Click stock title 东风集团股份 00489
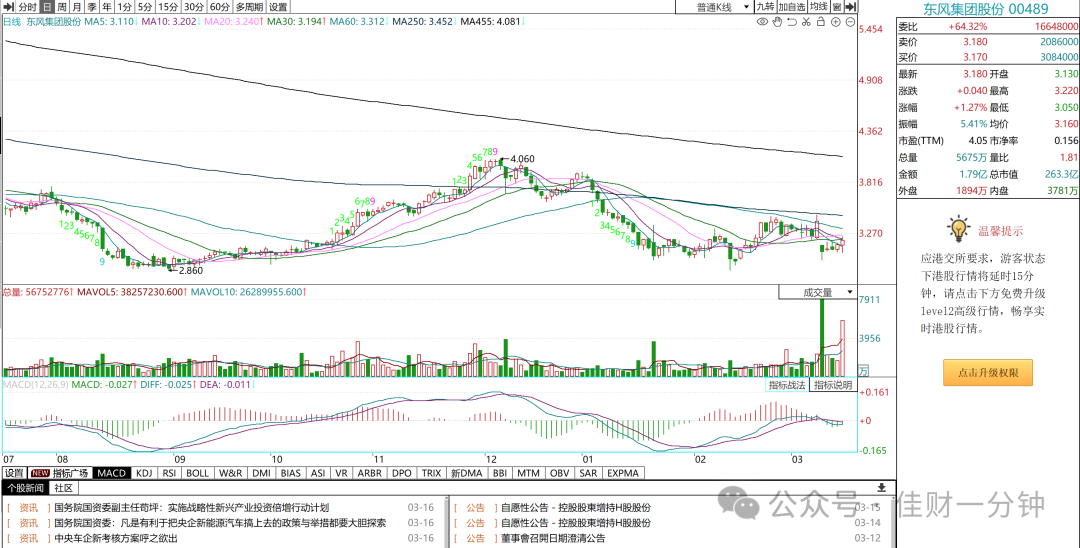Viewport: 1080px width, 548px height. [x=986, y=9]
